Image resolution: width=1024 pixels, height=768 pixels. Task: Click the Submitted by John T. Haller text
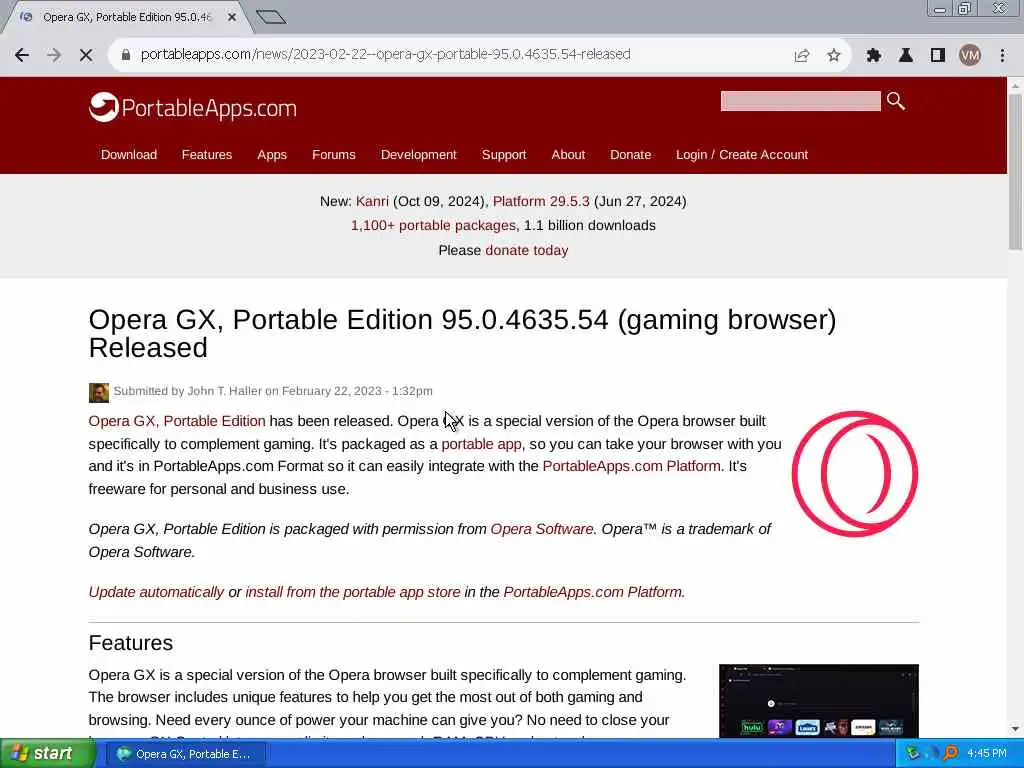(273, 391)
